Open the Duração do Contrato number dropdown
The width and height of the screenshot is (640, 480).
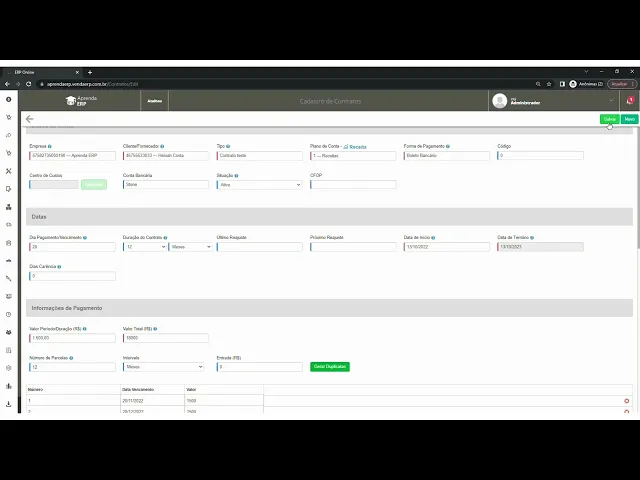click(x=144, y=247)
